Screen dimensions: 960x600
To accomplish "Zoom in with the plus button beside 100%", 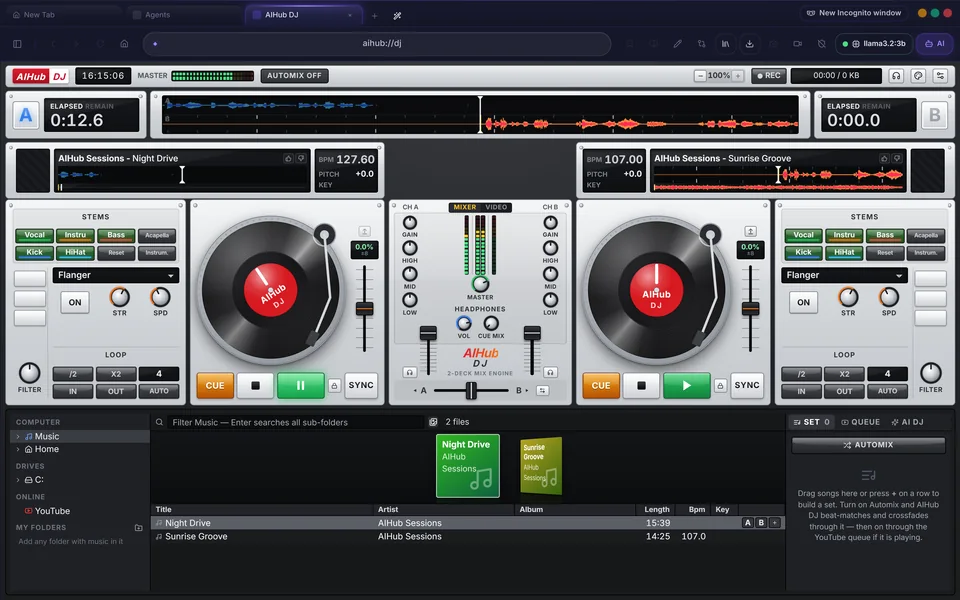I will [738, 76].
